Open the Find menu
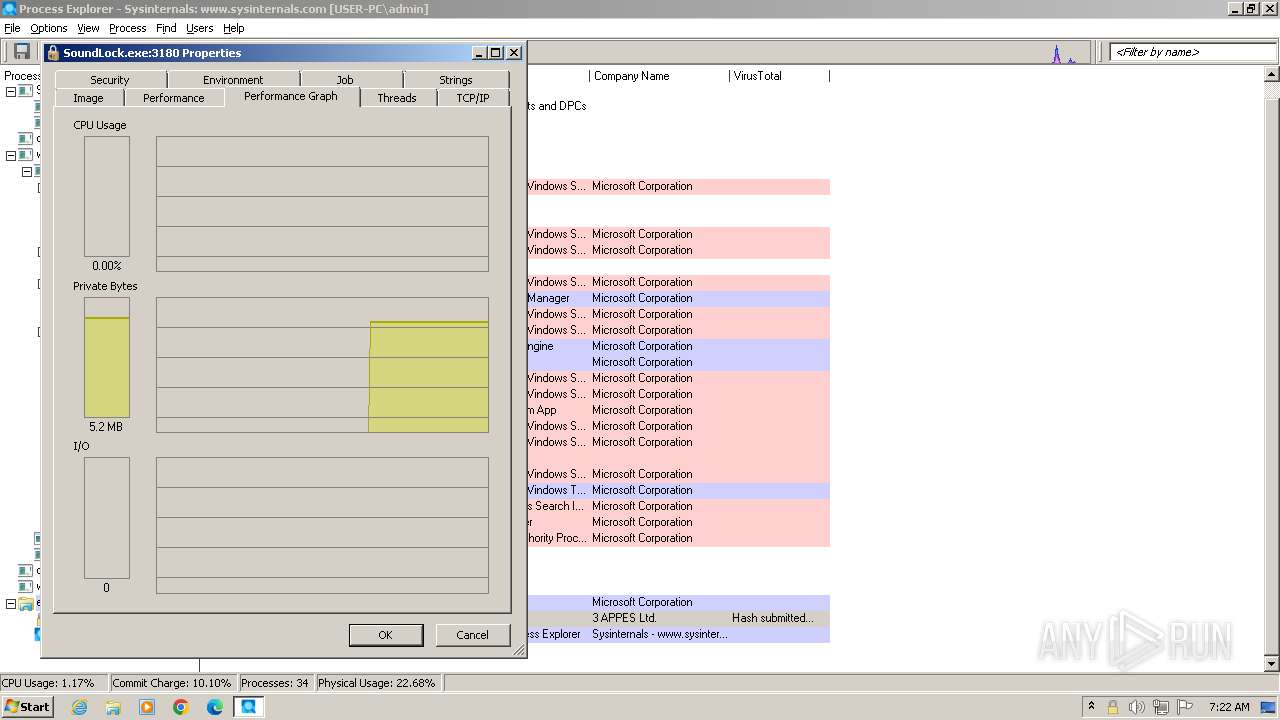 tap(166, 28)
